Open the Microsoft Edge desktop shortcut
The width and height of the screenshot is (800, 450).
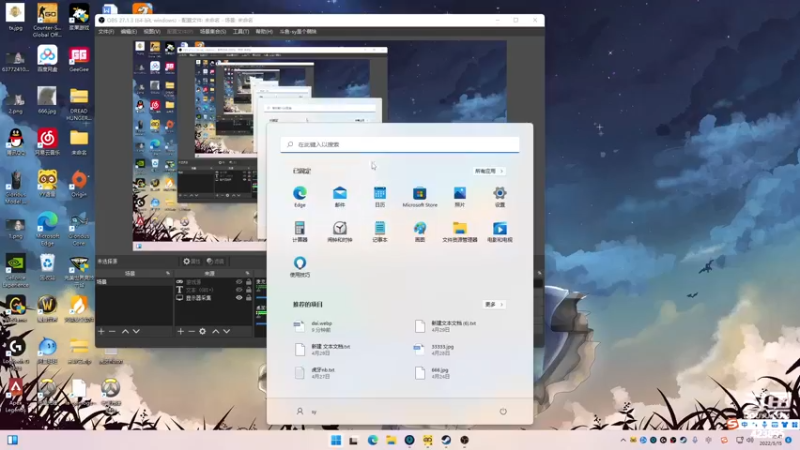click(47, 229)
